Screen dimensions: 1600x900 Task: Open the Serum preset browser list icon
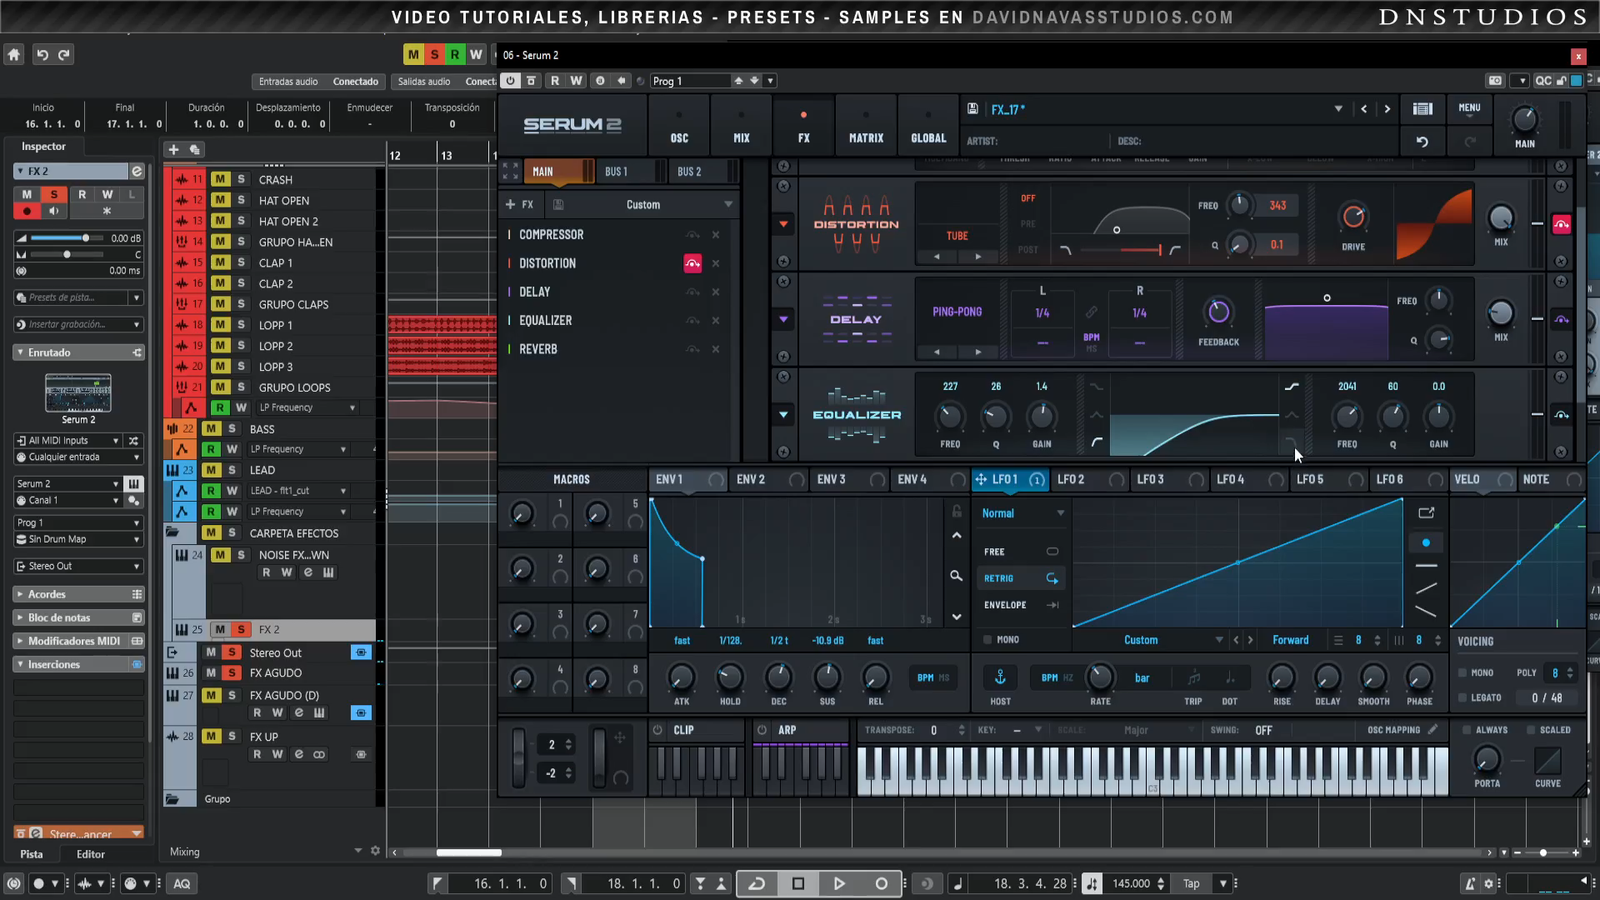pyautogui.click(x=1422, y=109)
